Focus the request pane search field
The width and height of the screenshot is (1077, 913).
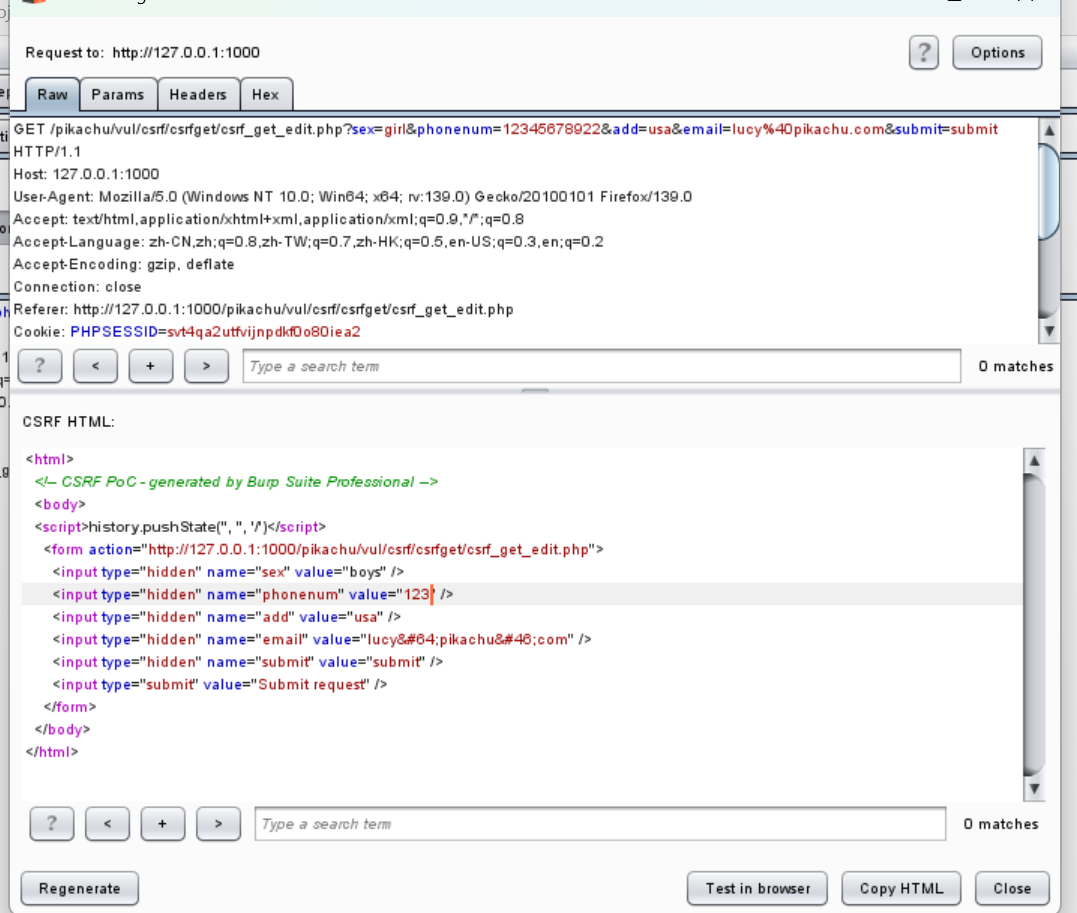[602, 366]
